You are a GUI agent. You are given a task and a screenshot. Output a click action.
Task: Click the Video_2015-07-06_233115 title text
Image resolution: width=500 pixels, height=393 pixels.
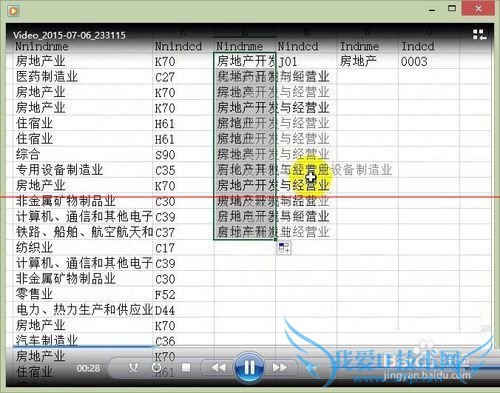[x=69, y=35]
